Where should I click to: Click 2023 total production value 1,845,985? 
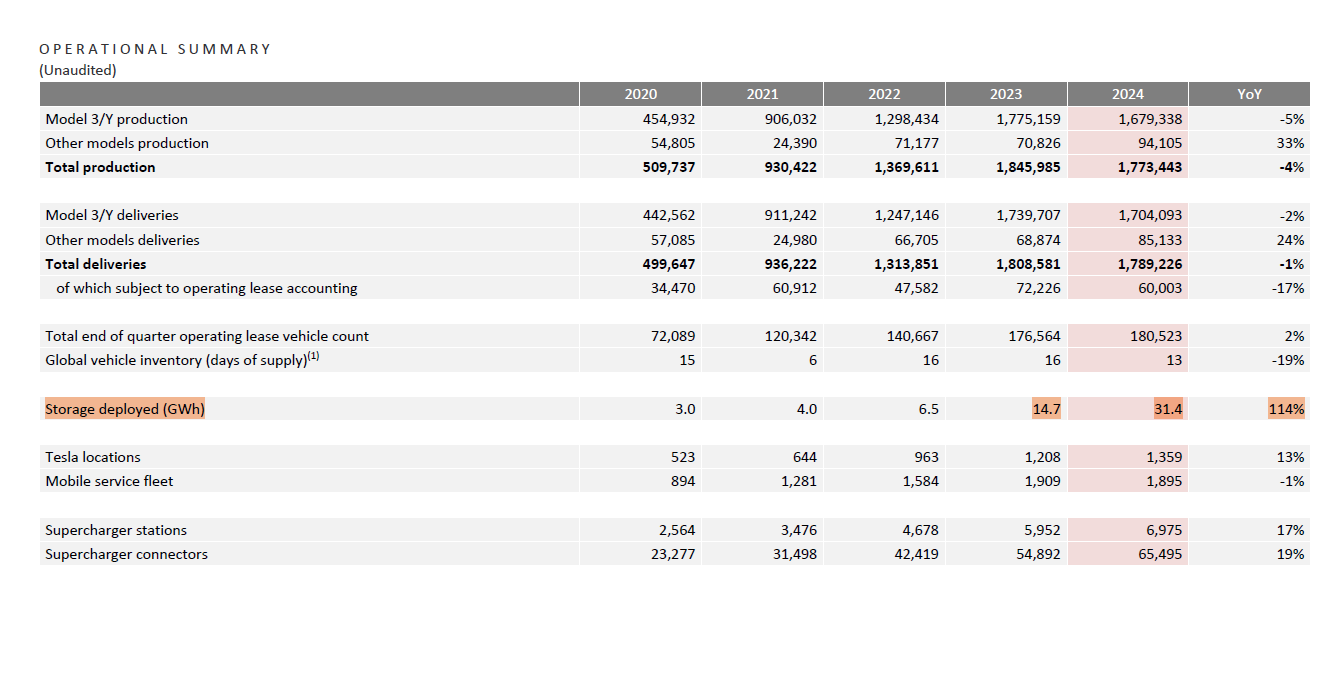1028,167
